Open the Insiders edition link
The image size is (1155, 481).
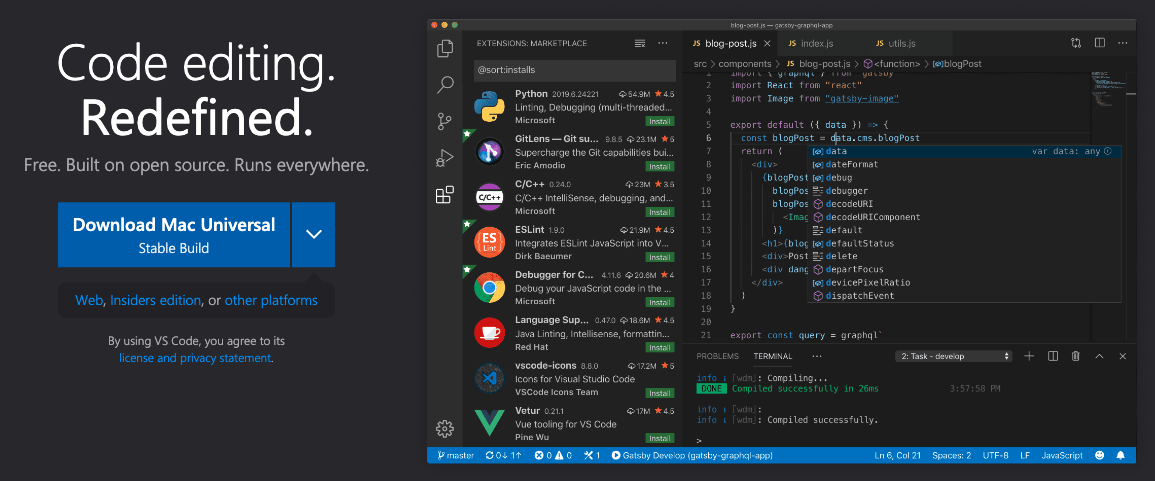click(155, 300)
